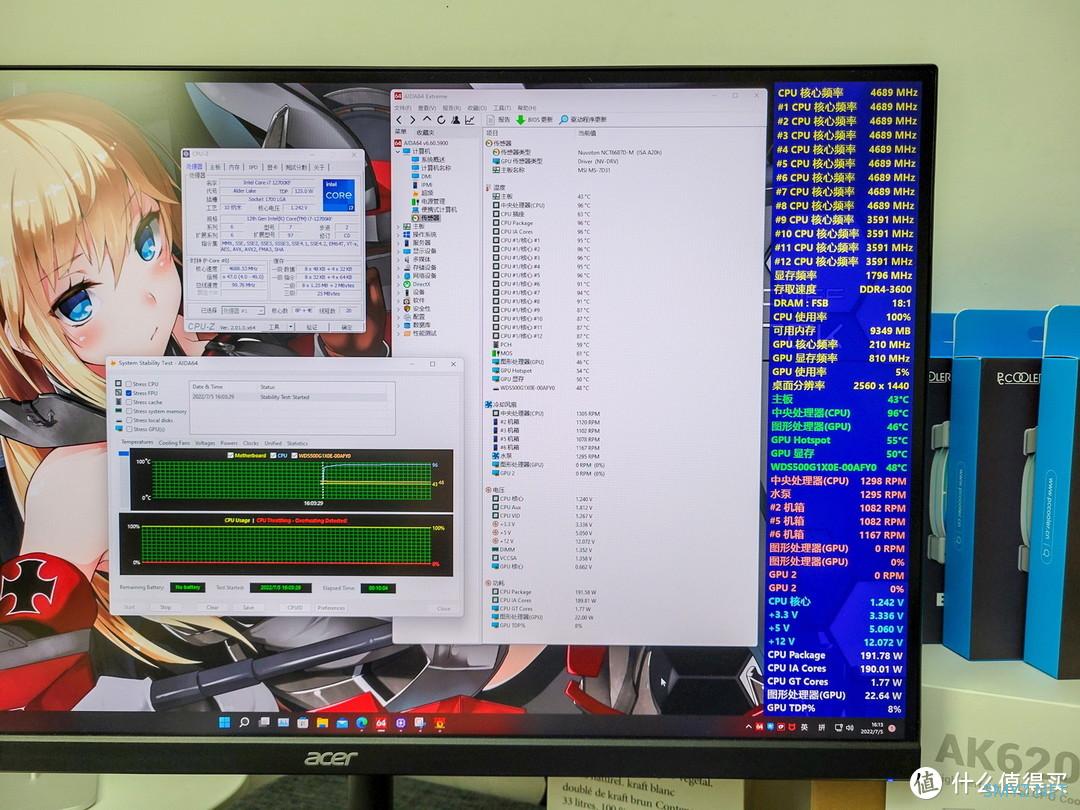Switch to 收藏夹 tab in AIDA64 sidebar
1080x810 pixels.
426,132
